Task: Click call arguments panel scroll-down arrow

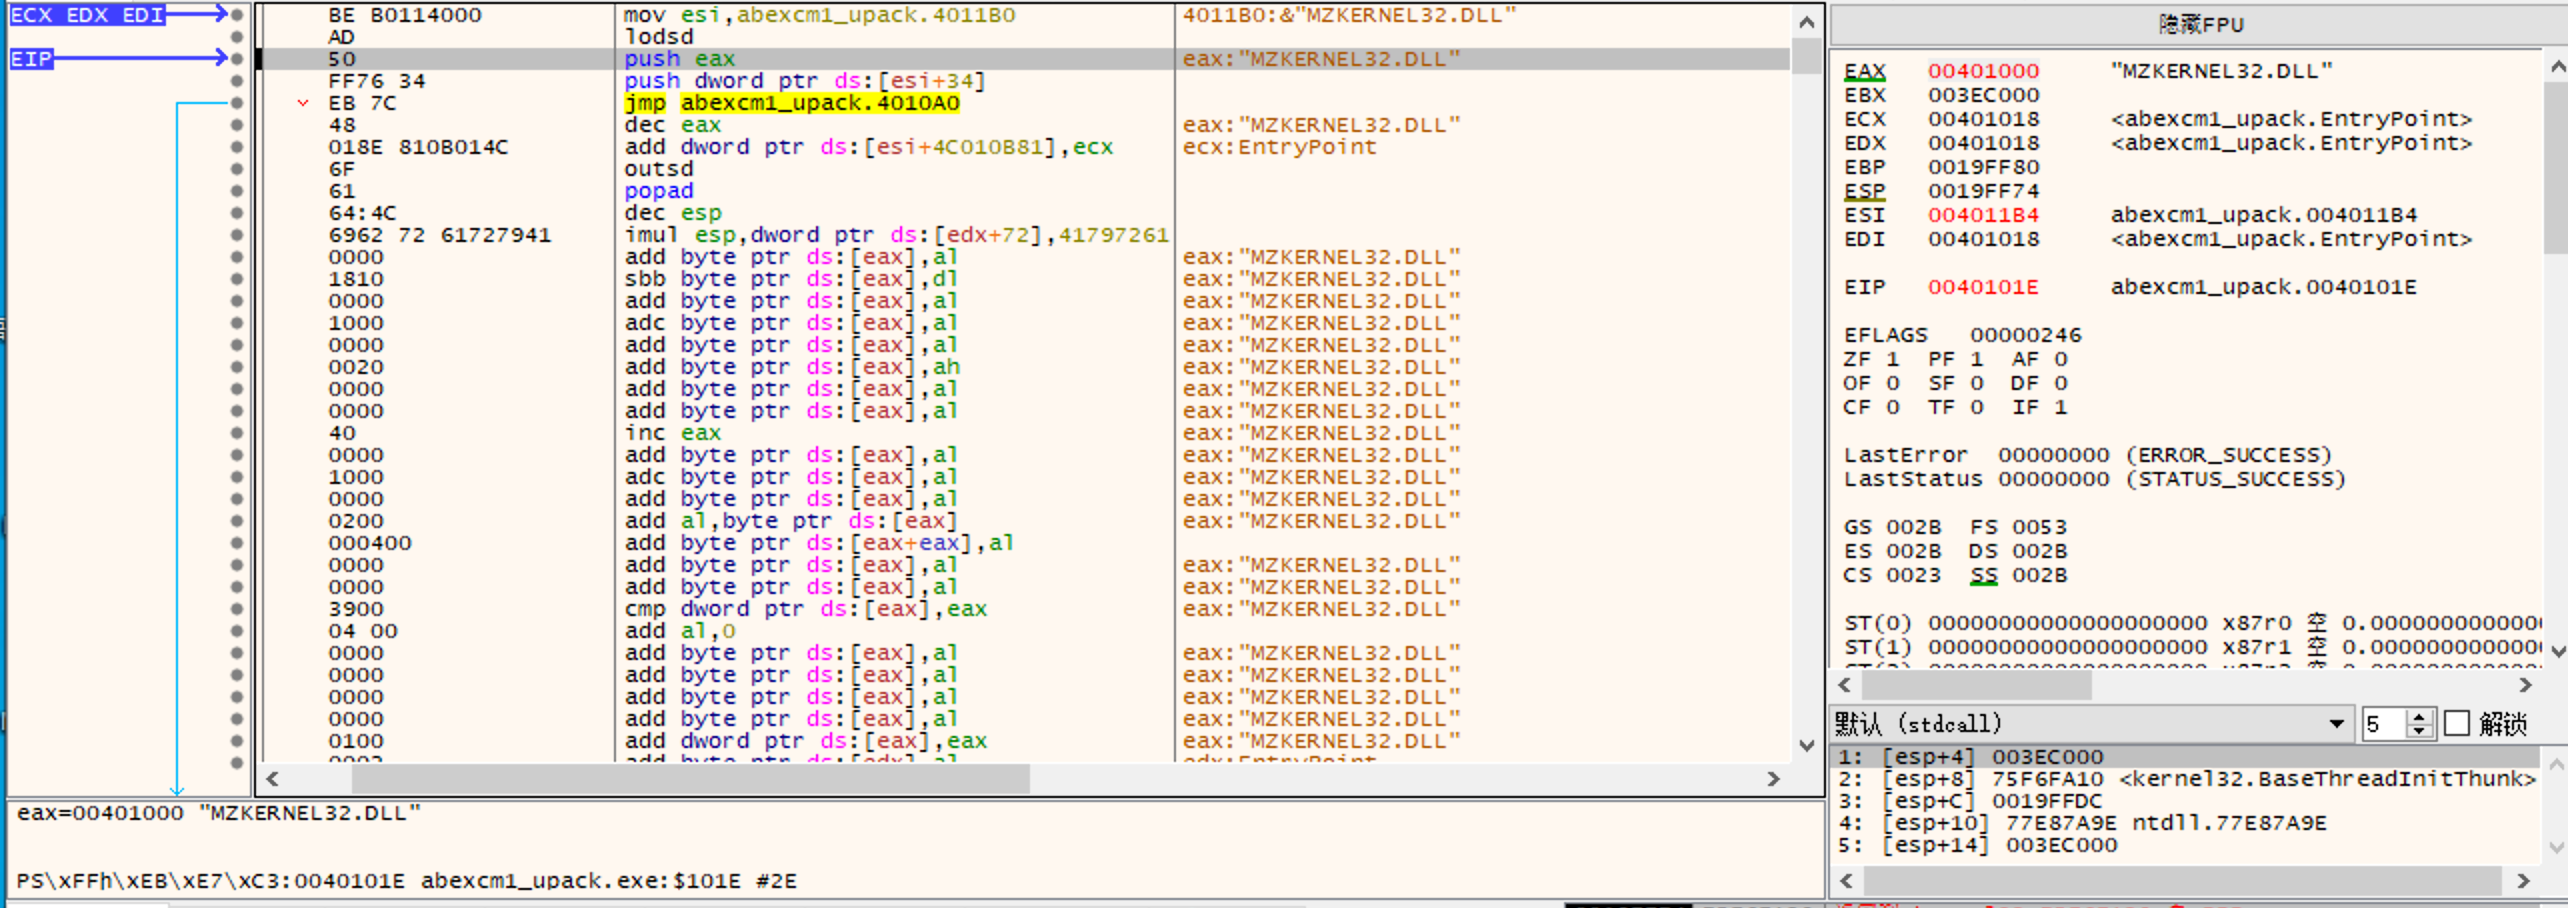Action: [2557, 848]
